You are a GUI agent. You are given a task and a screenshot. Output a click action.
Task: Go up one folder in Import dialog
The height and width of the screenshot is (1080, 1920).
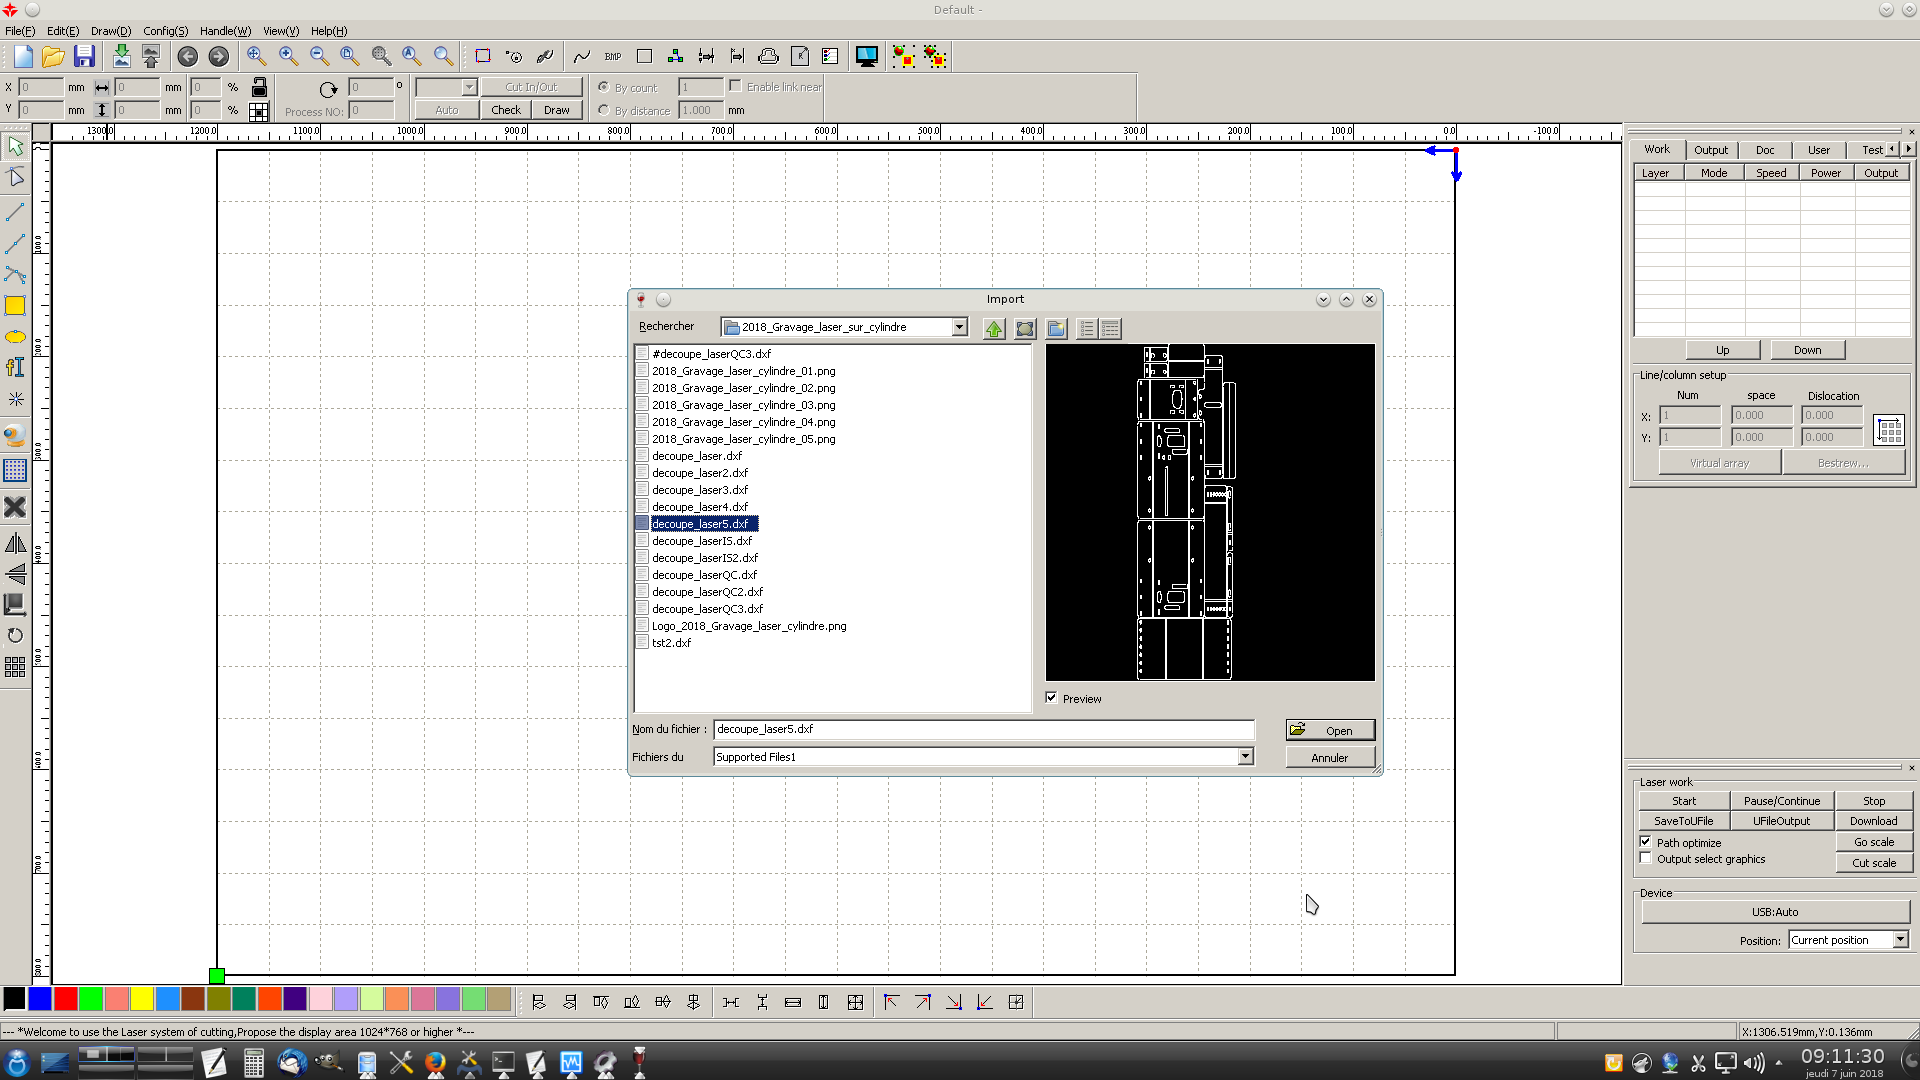point(993,328)
